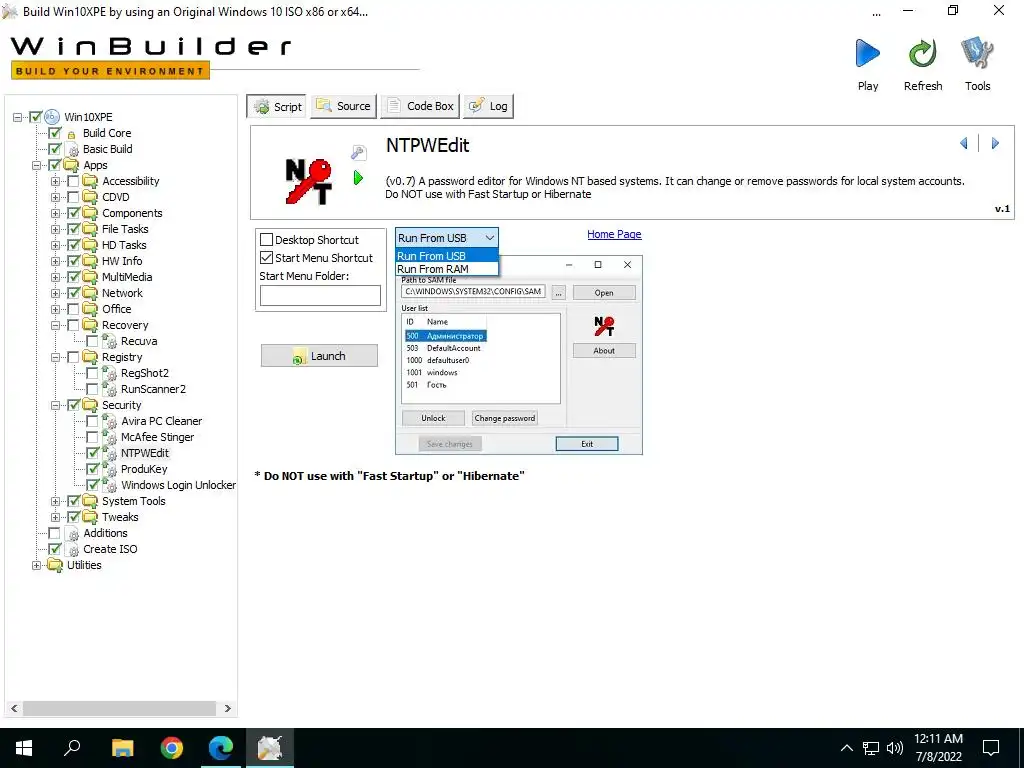The image size is (1024, 768).
Task: Expand the Accessibility folder
Action: pos(55,182)
